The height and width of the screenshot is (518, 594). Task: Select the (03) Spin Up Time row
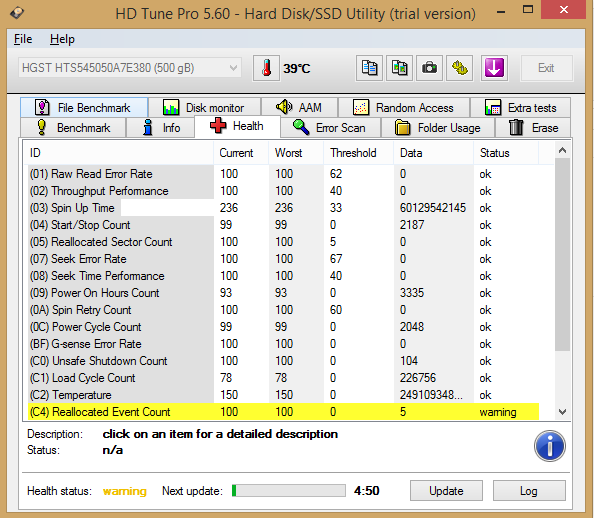(x=283, y=208)
